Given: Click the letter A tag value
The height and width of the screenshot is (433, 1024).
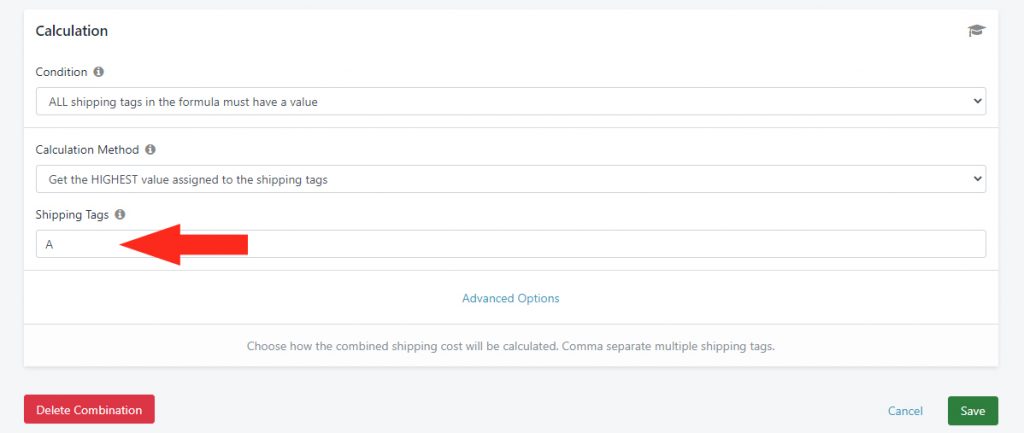Looking at the screenshot, I should (x=49, y=245).
